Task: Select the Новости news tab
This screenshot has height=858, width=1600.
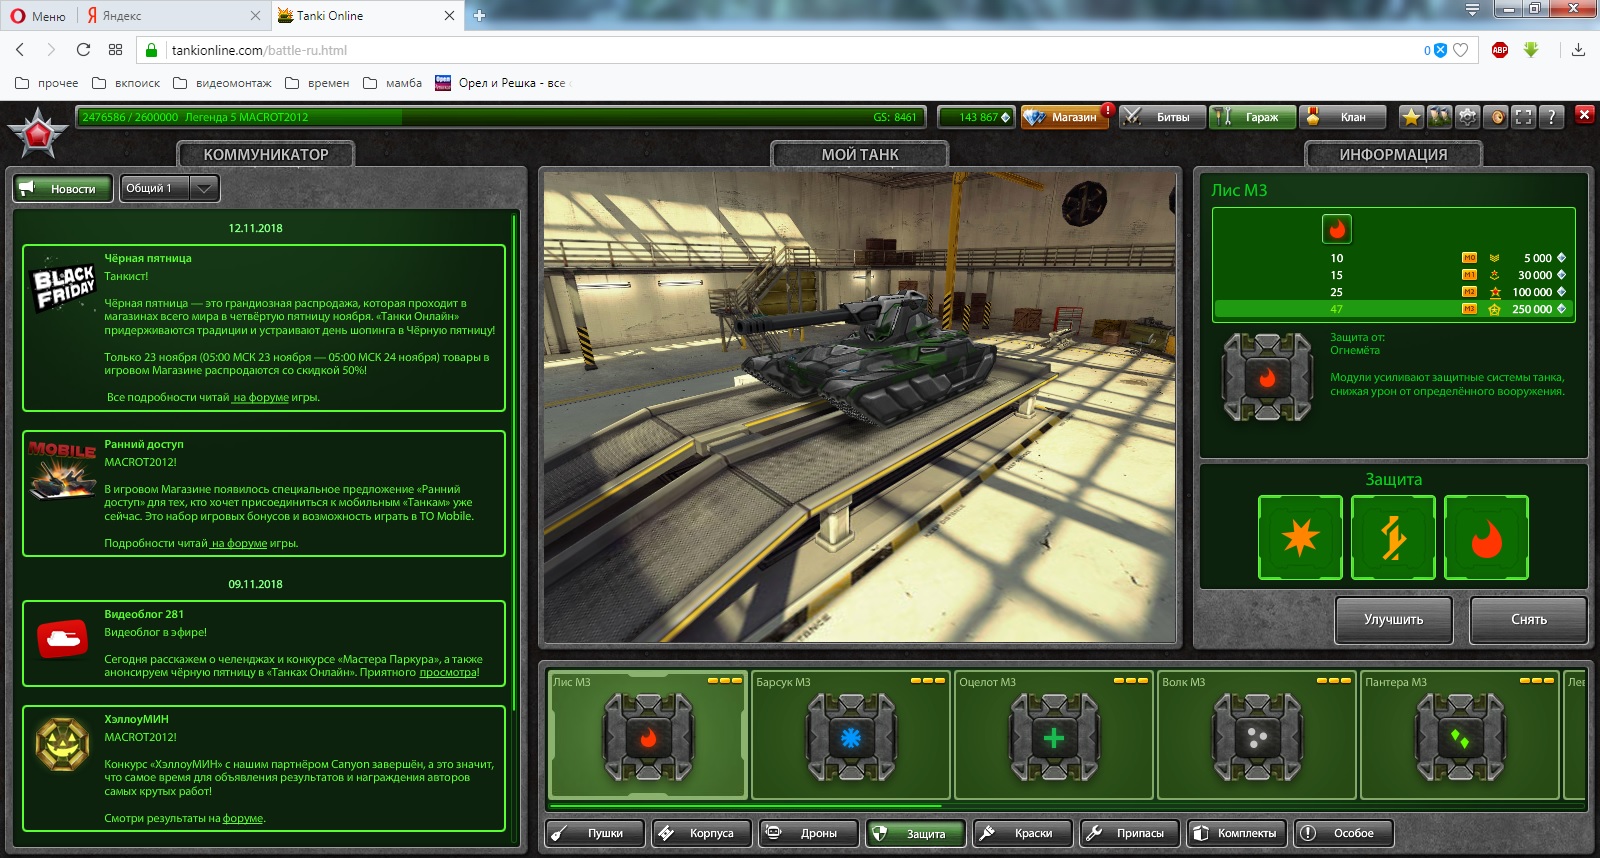Action: 63,188
